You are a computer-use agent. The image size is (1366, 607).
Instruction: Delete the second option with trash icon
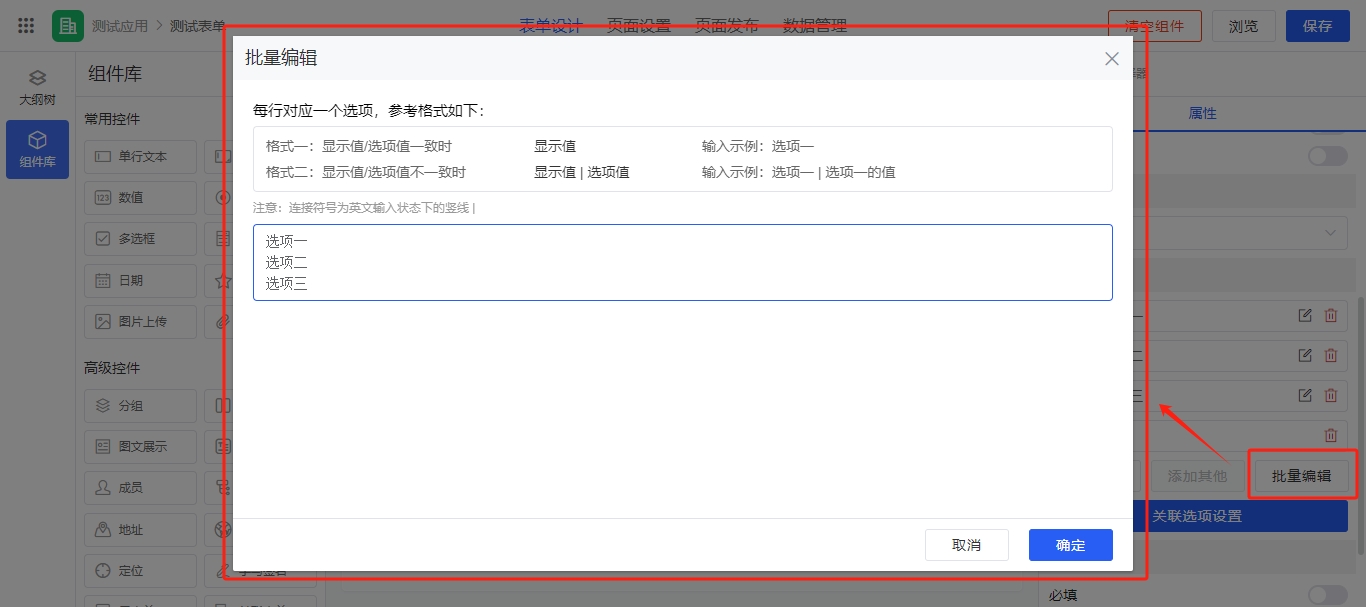(1330, 355)
